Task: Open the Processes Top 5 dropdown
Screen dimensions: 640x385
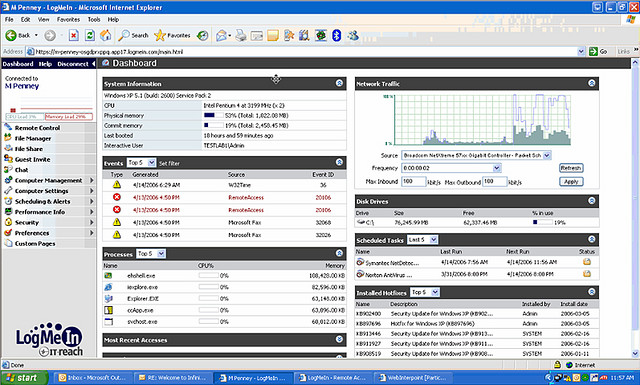Action: [x=151, y=254]
